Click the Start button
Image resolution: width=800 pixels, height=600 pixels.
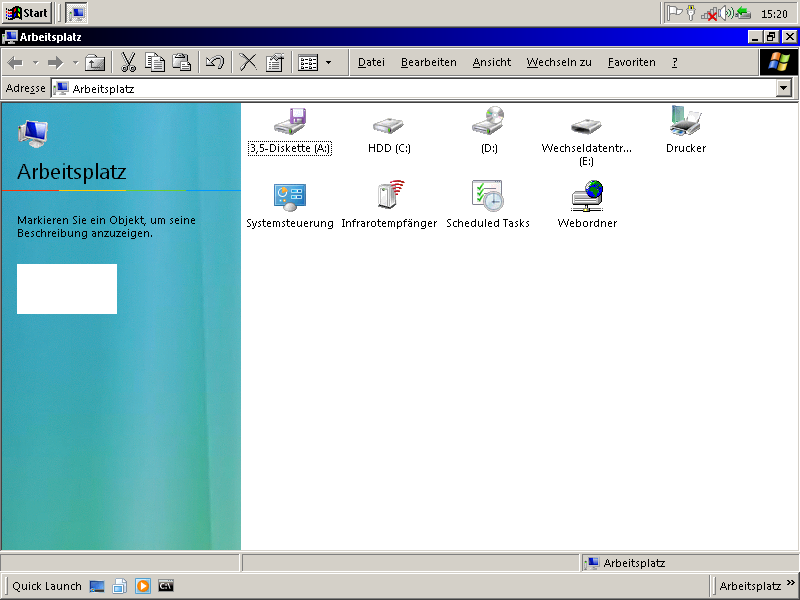(28, 13)
